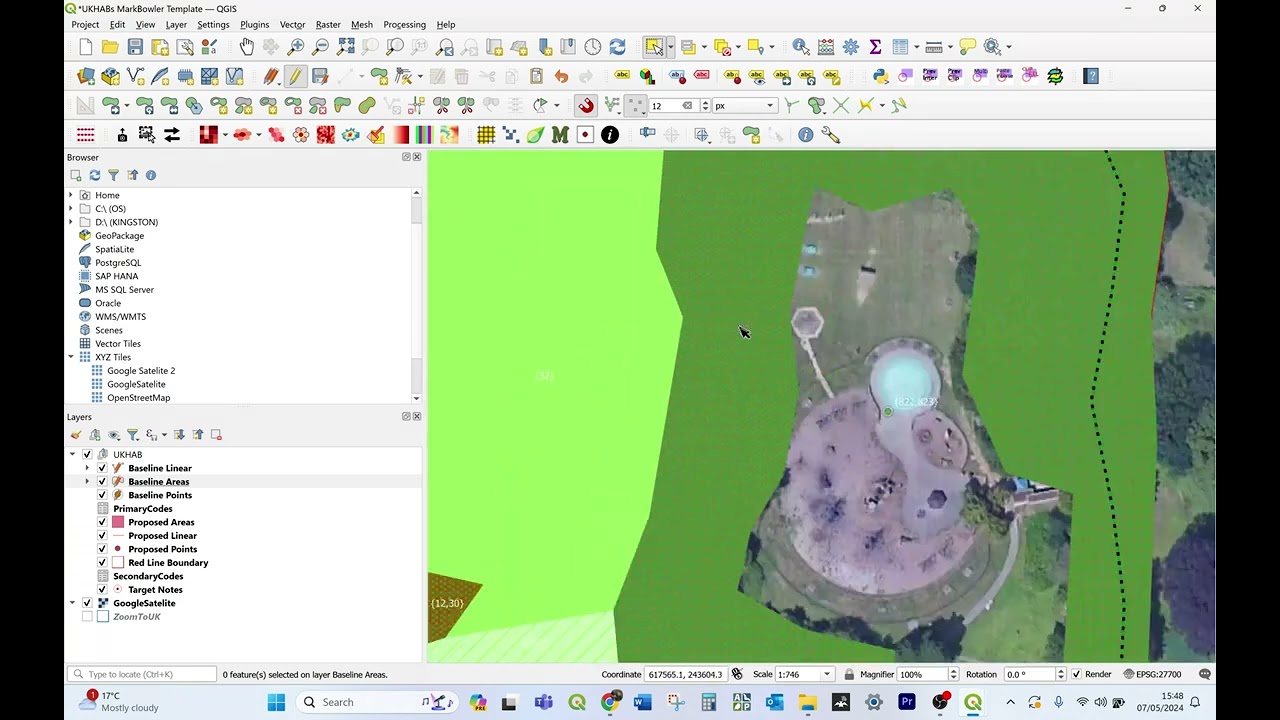This screenshot has width=1280, height=720.
Task: Expand the Baseline Linear layer legend
Action: point(87,468)
